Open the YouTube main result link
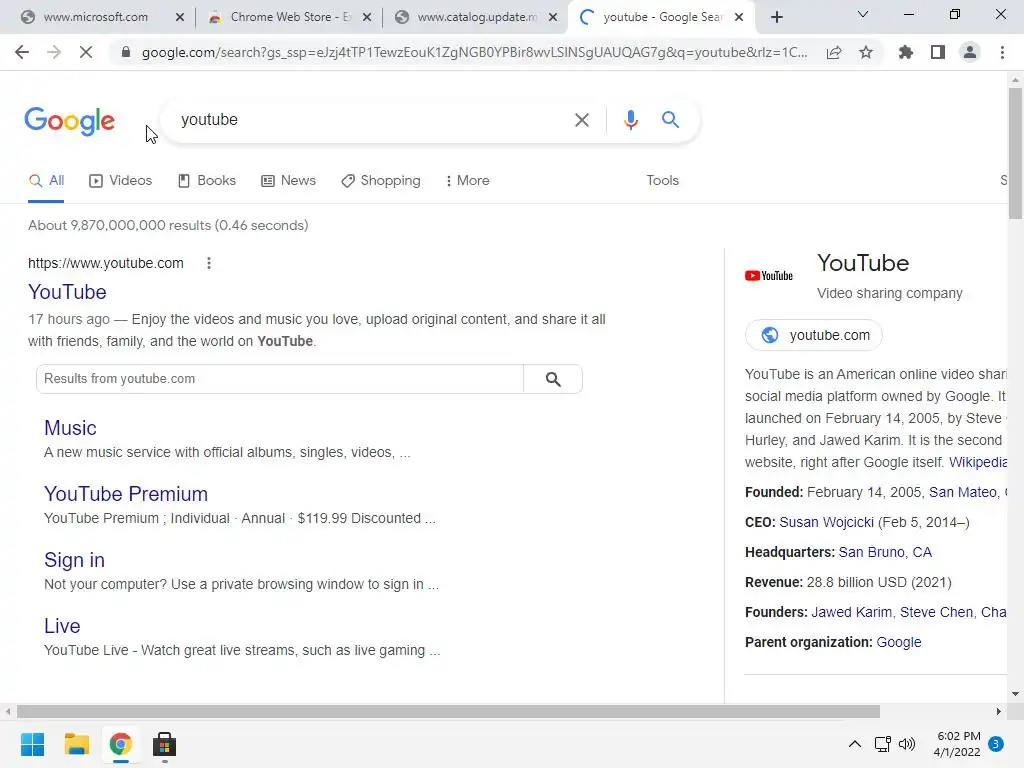Viewport: 1024px width, 768px height. point(67,292)
